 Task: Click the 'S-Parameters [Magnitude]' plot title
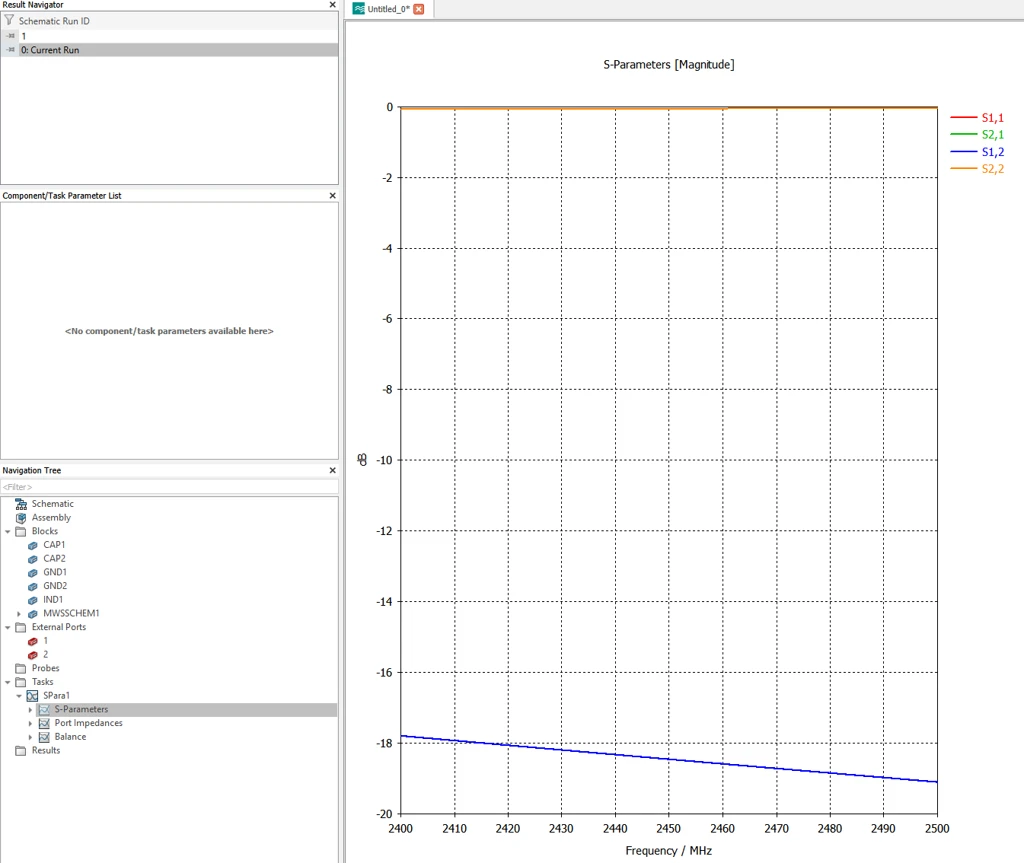pyautogui.click(x=669, y=65)
